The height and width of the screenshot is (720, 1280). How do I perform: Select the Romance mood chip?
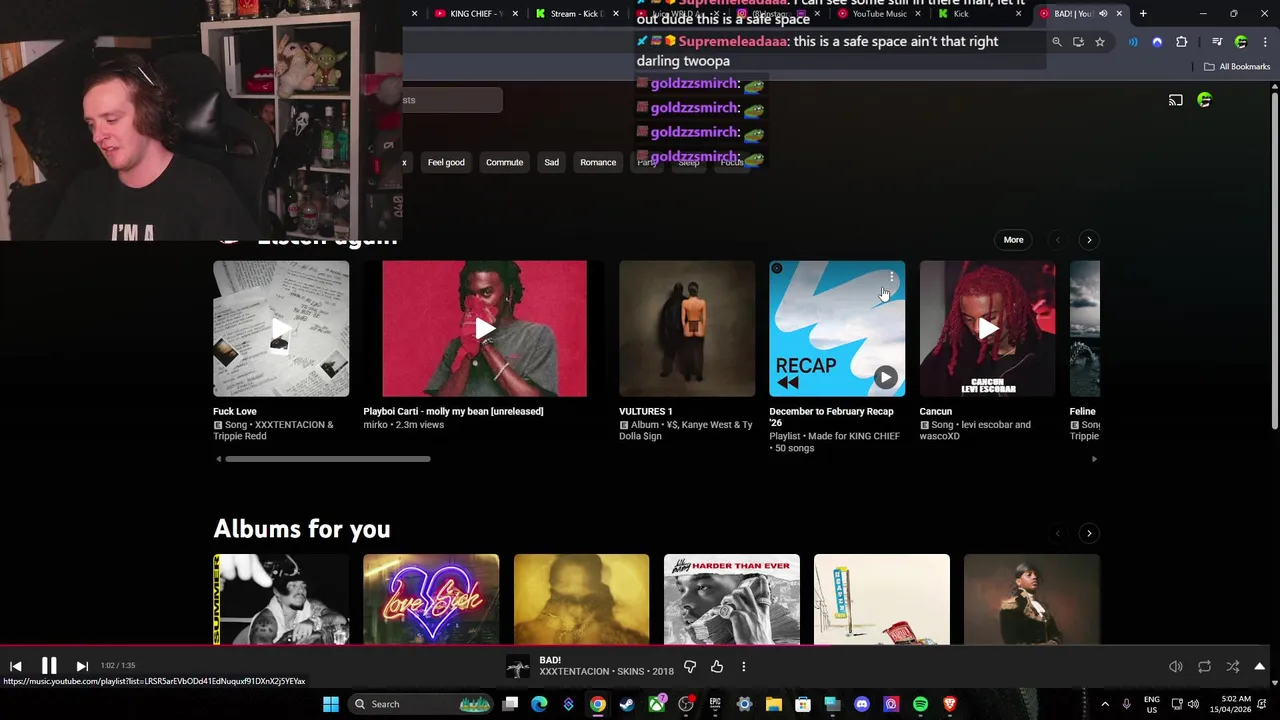(x=598, y=162)
